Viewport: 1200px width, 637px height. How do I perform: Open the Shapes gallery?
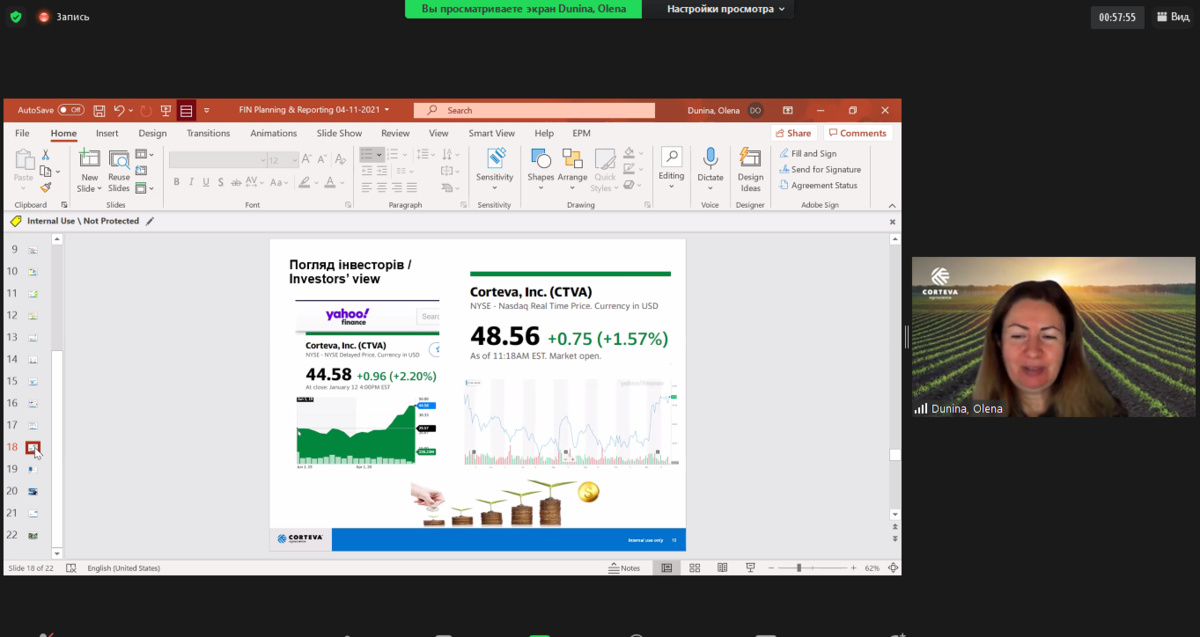[x=541, y=170]
